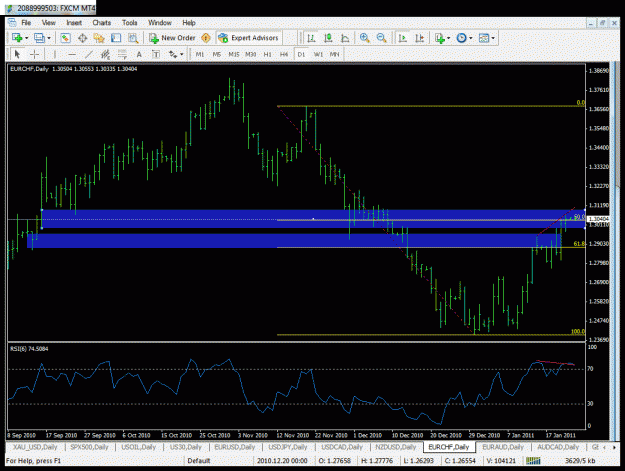Open the Tools menu
This screenshot has height=471, width=625.
click(130, 23)
